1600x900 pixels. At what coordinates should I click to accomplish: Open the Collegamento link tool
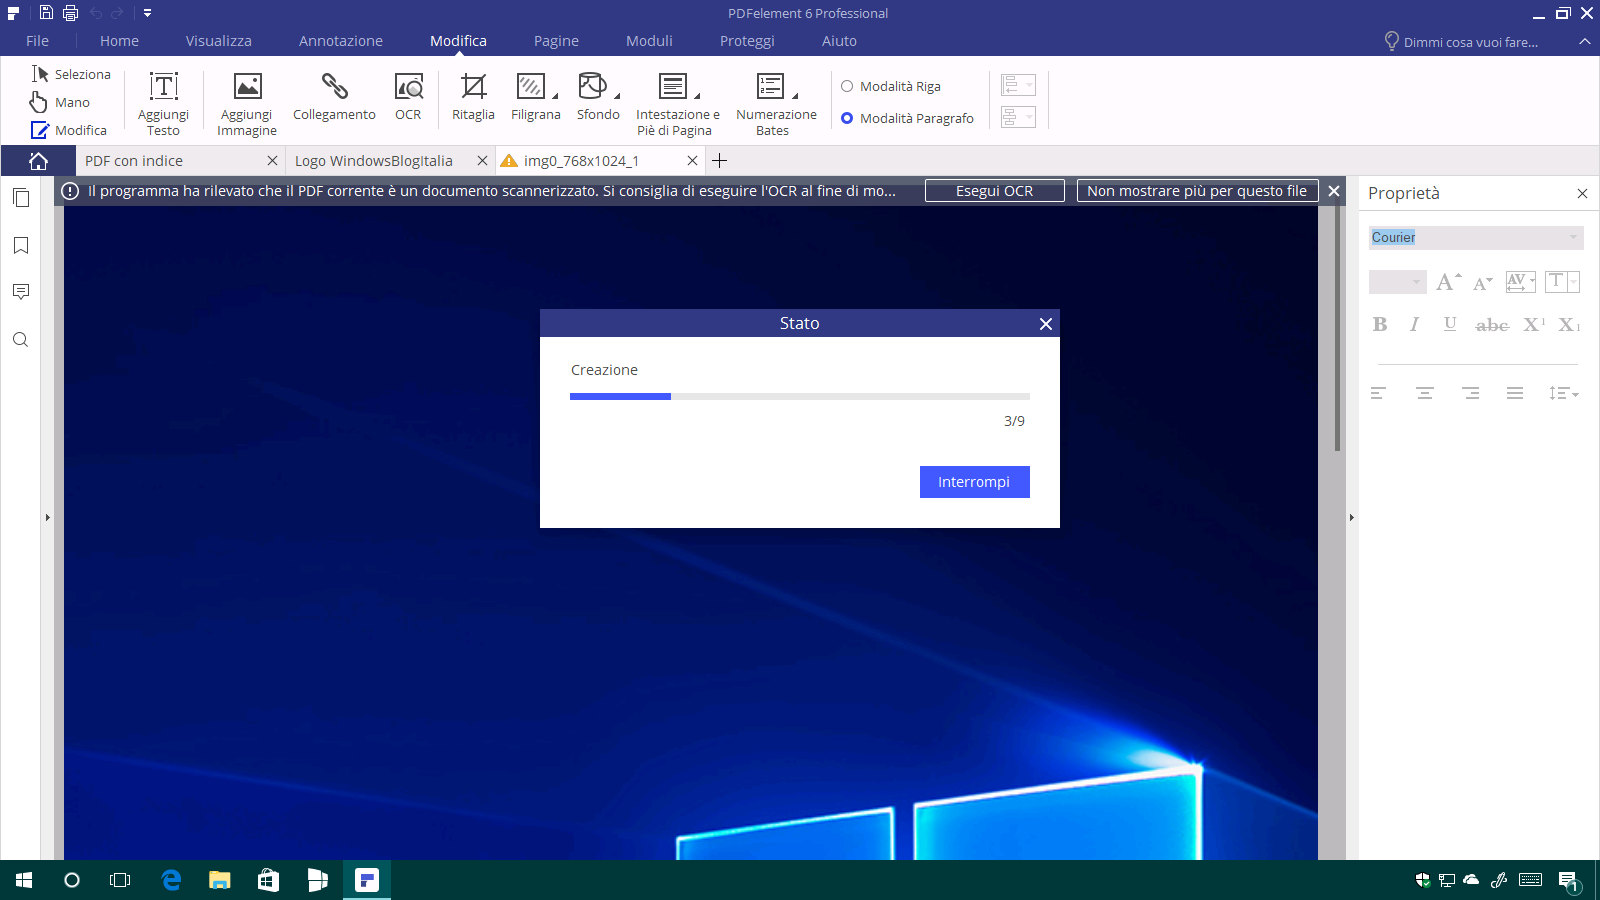click(x=334, y=97)
